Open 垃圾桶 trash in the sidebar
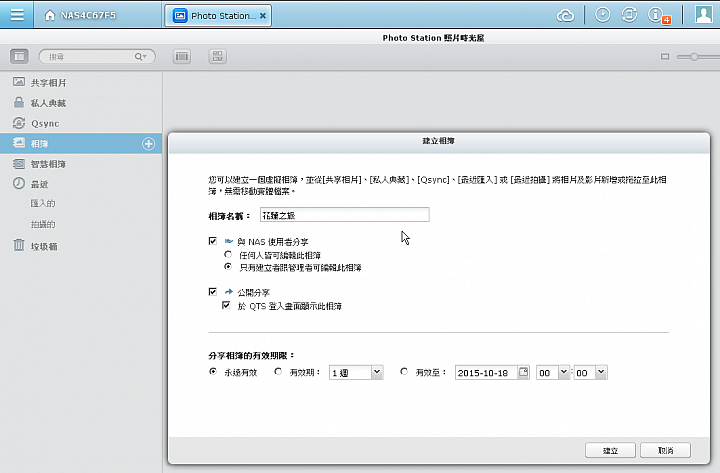Screen dimensions: 720x473 coord(81,246)
